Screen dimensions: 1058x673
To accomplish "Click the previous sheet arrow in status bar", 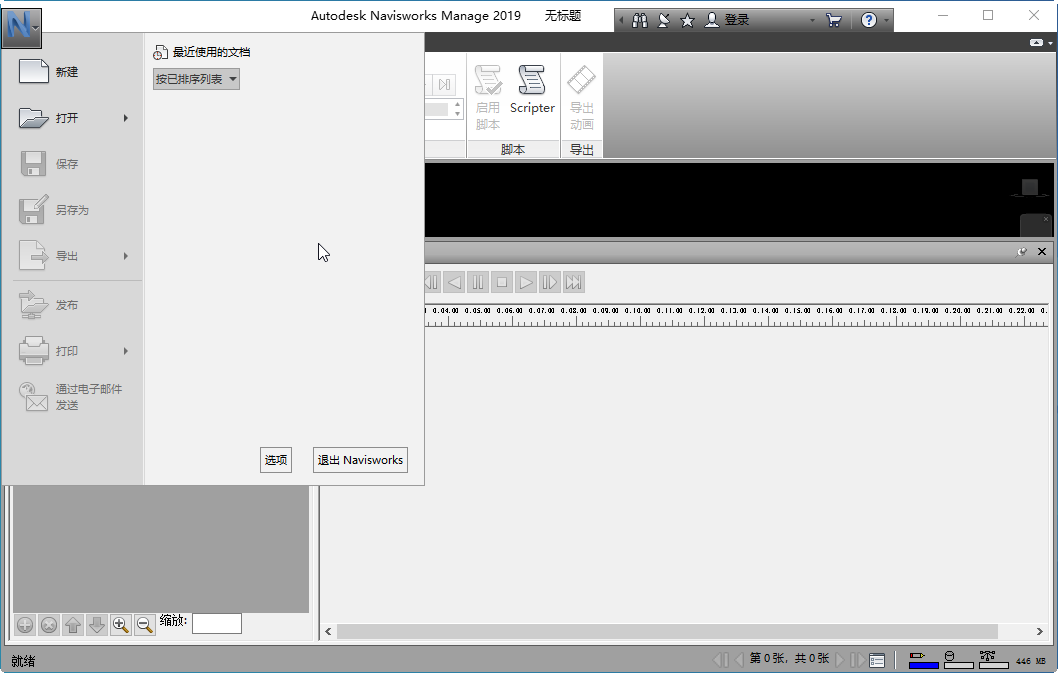I will click(739, 659).
